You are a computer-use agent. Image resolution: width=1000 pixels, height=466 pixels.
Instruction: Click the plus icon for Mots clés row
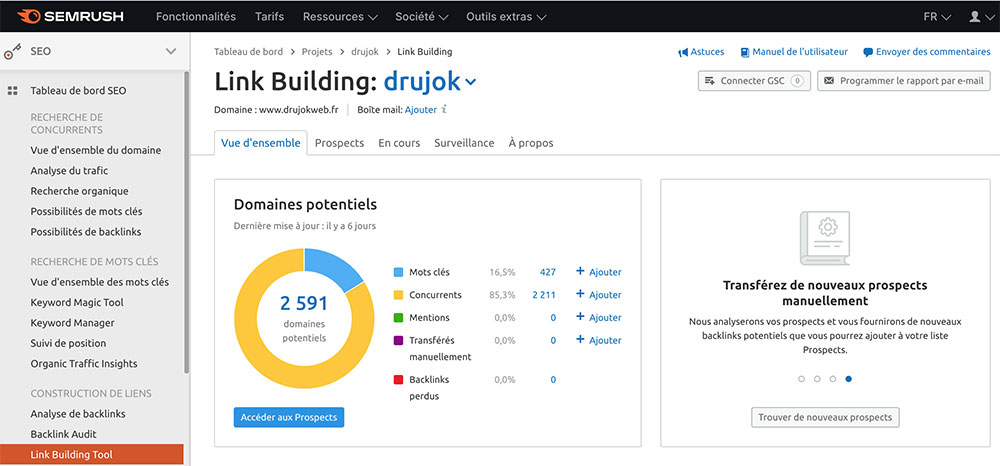click(x=580, y=271)
